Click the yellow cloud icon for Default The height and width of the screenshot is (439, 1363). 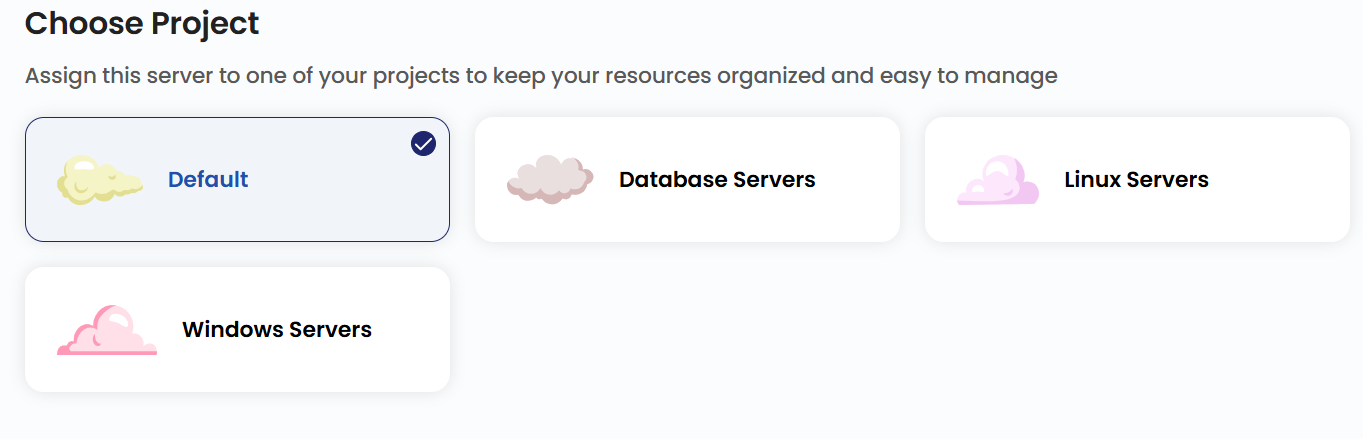click(x=100, y=180)
